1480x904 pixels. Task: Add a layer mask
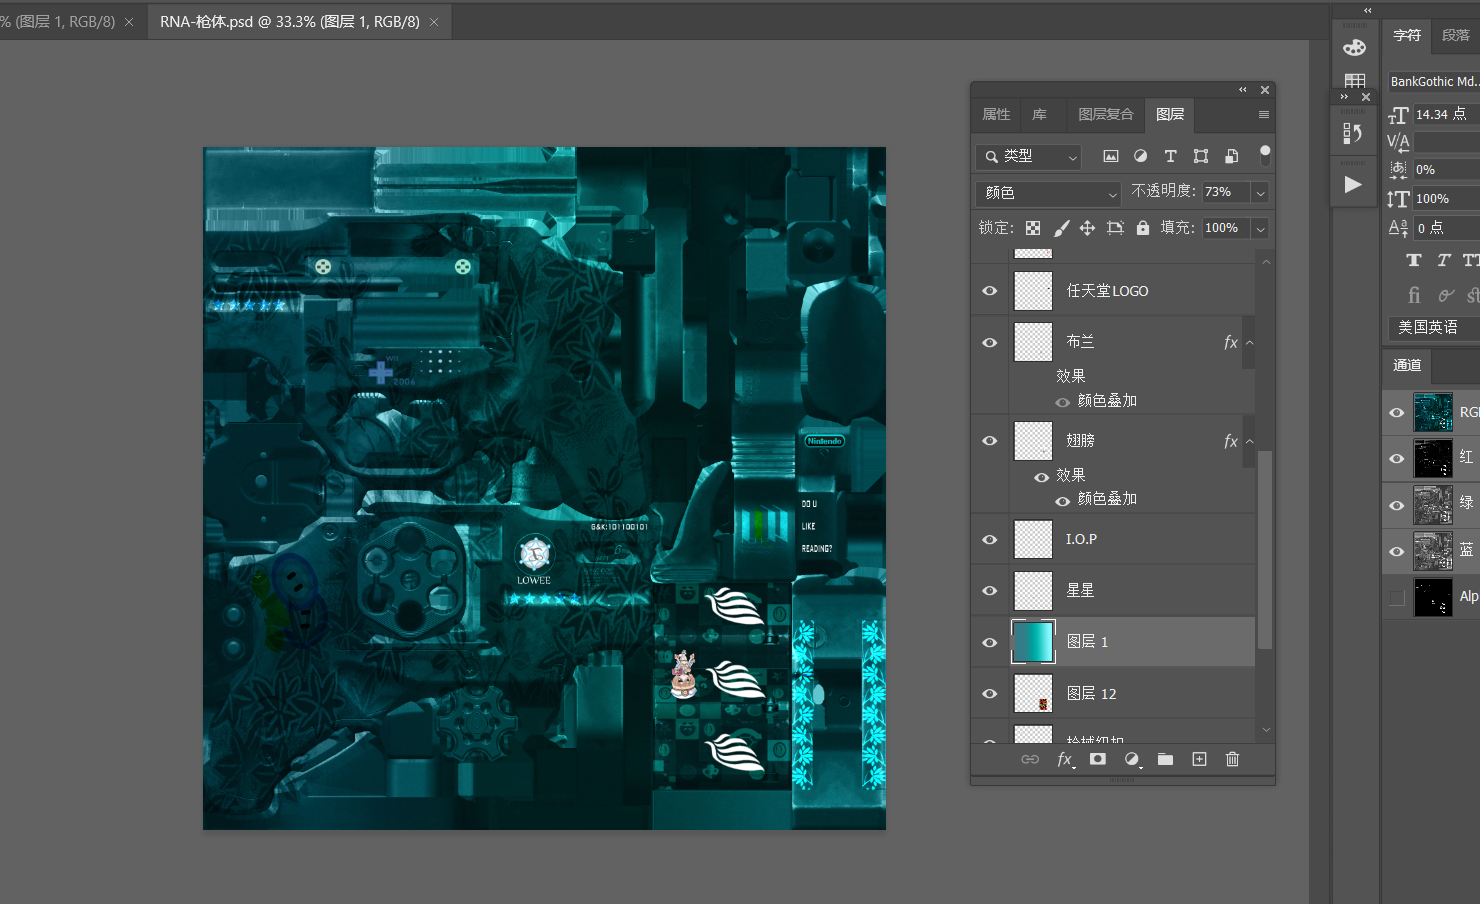[x=1098, y=760]
